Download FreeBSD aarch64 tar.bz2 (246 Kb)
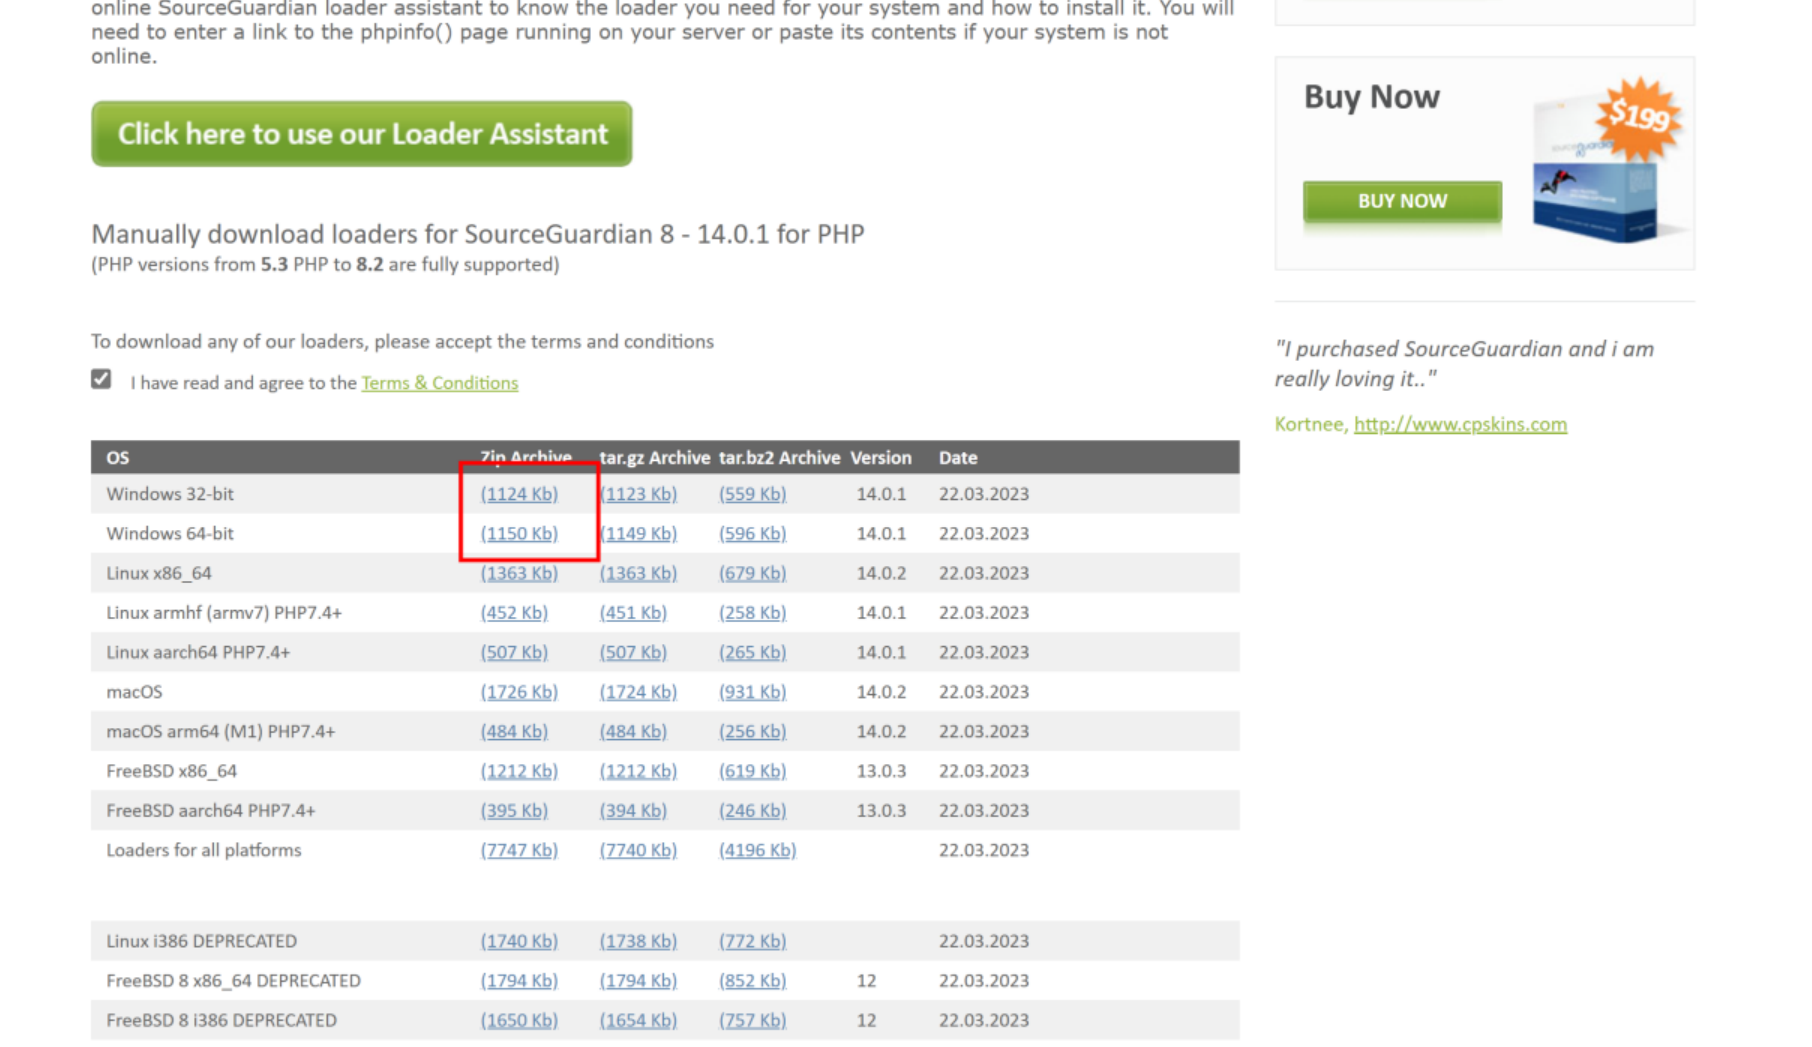 (752, 811)
